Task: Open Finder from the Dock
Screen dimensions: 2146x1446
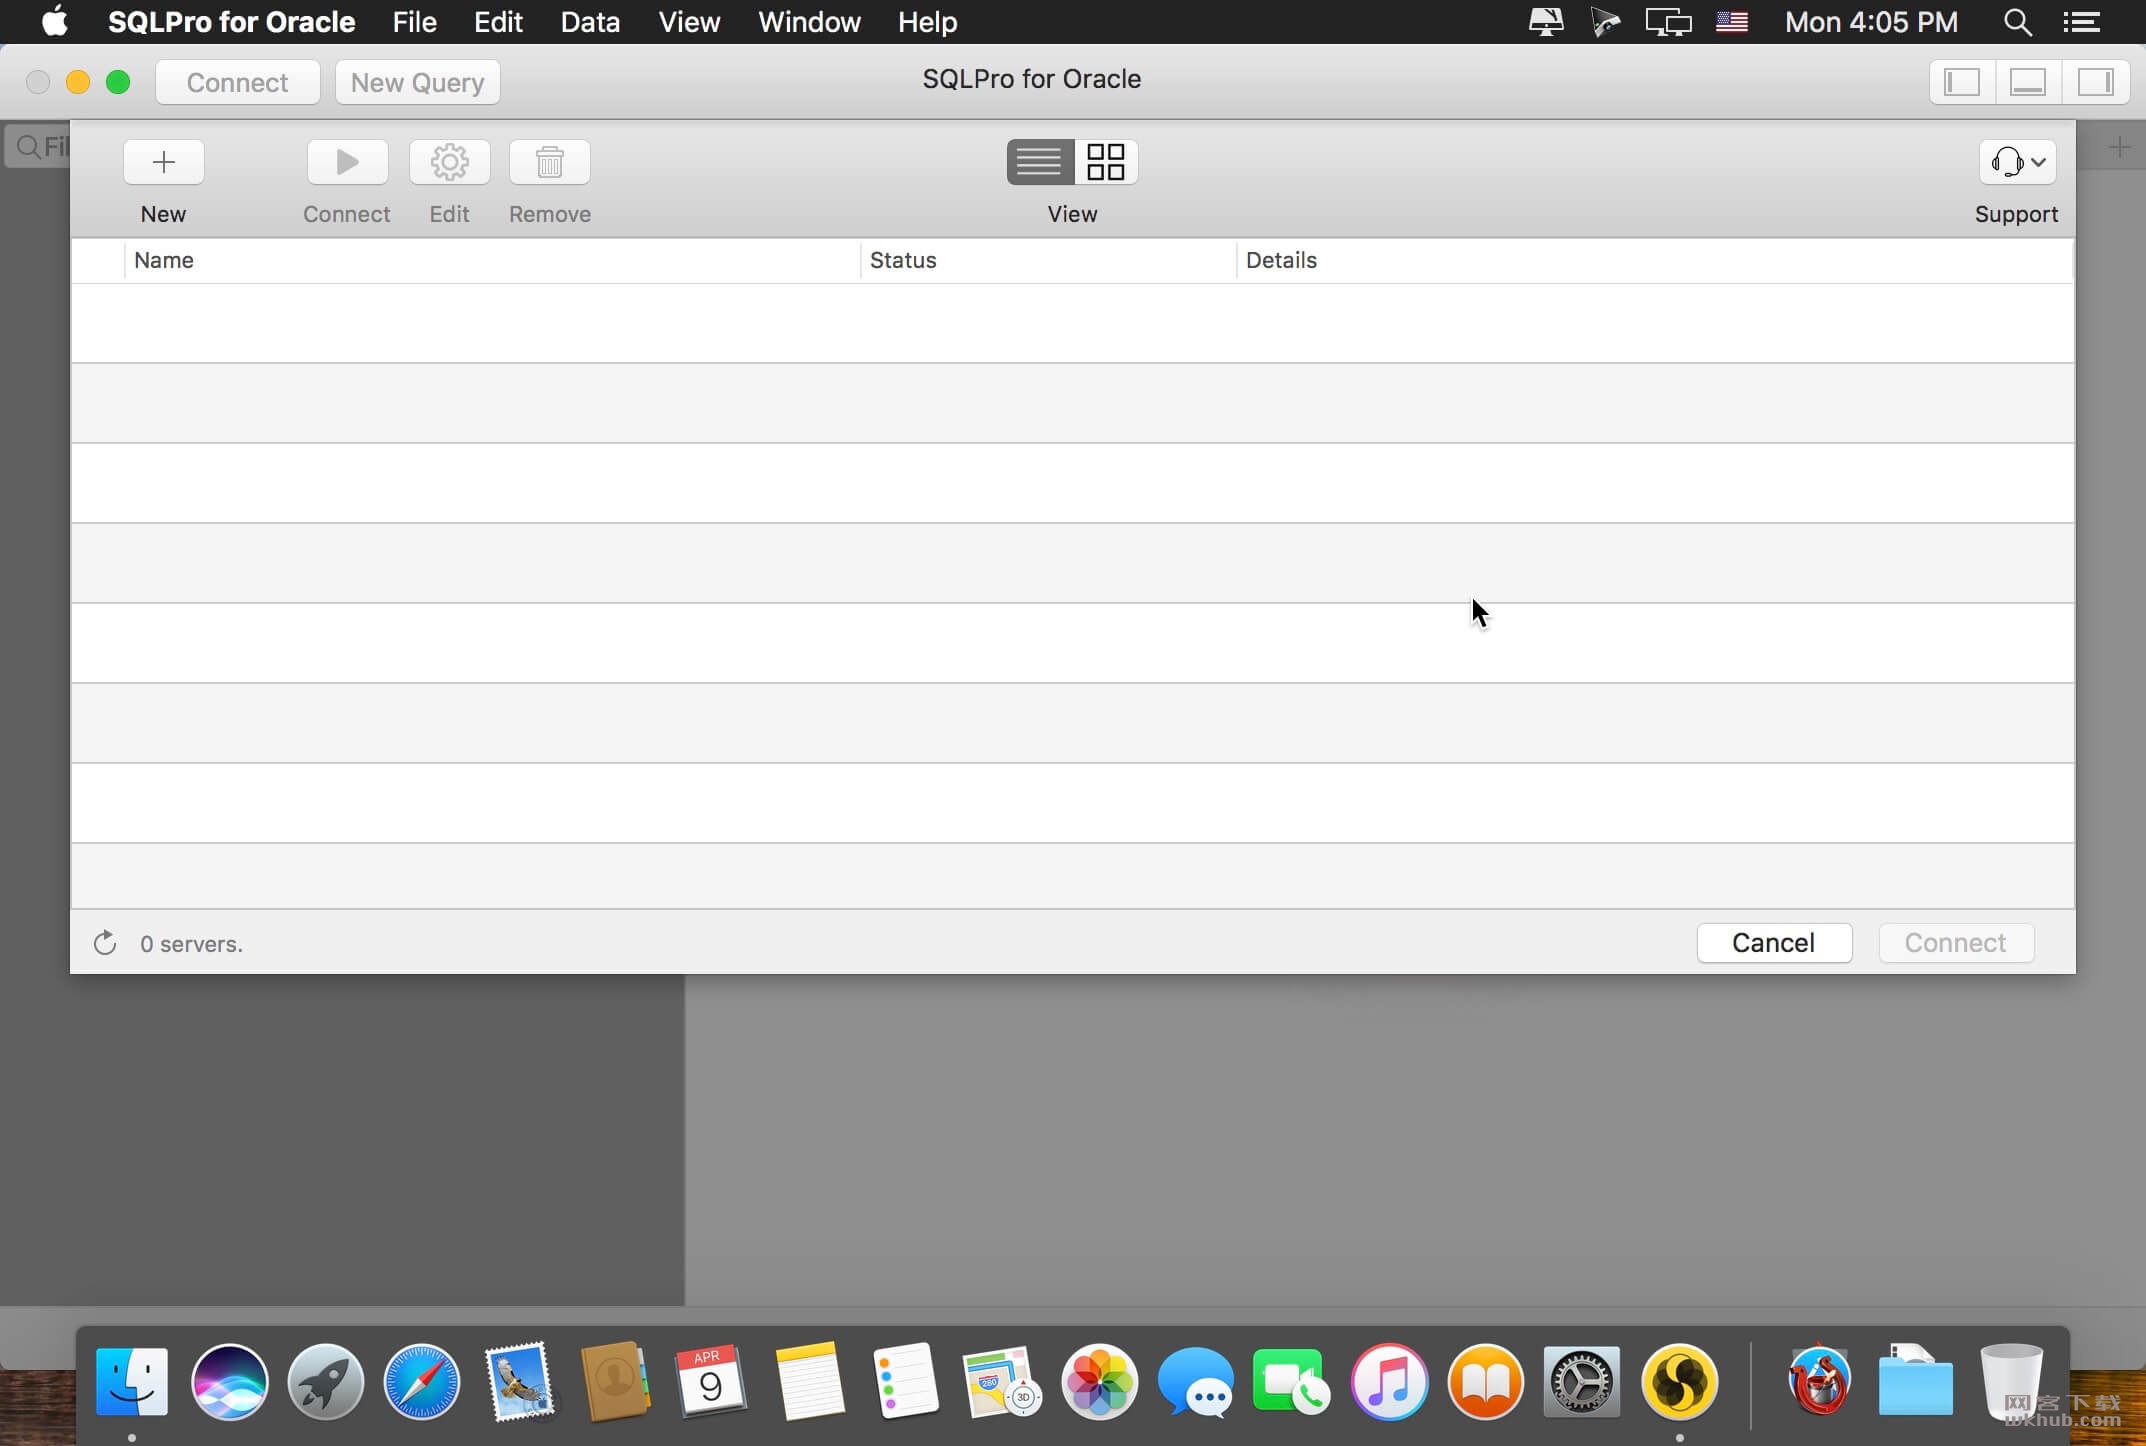Action: point(132,1382)
